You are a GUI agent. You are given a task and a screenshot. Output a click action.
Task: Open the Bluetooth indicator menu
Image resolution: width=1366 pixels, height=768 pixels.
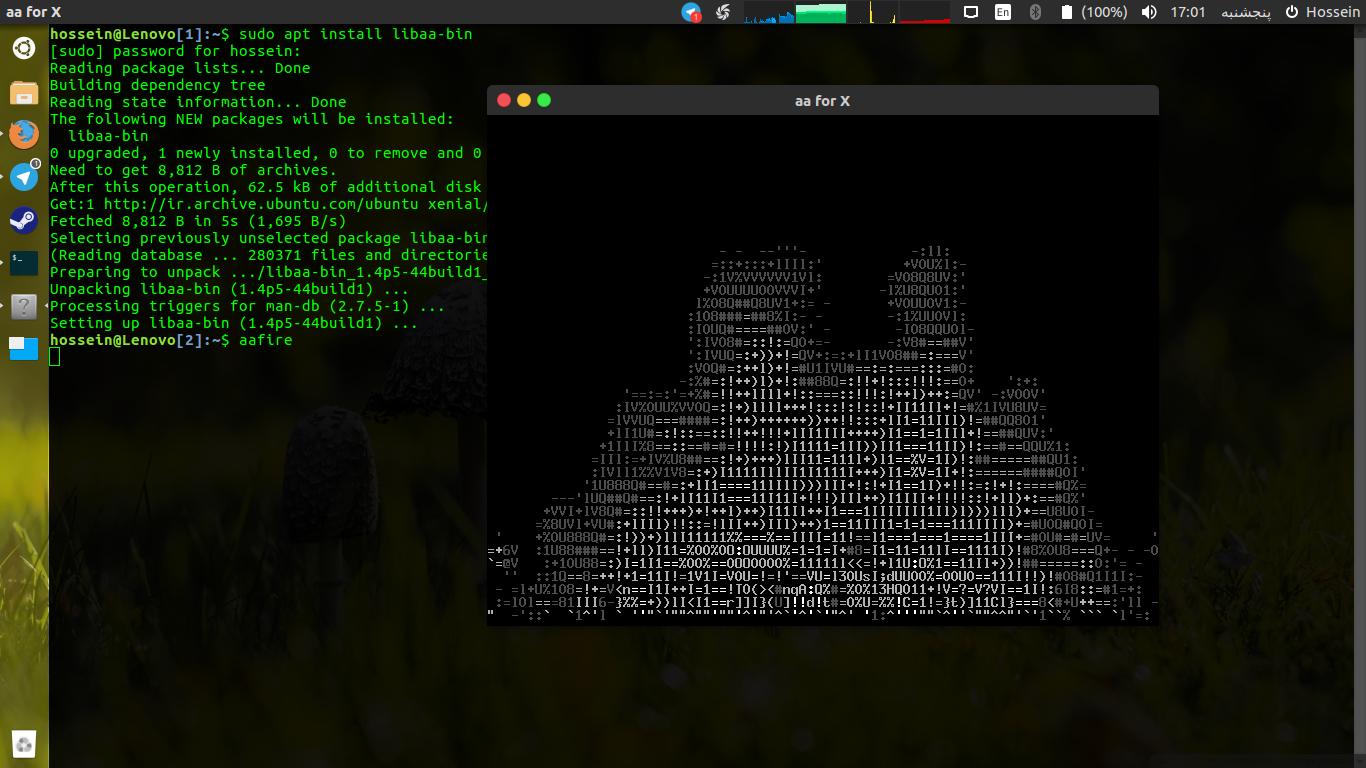1036,12
